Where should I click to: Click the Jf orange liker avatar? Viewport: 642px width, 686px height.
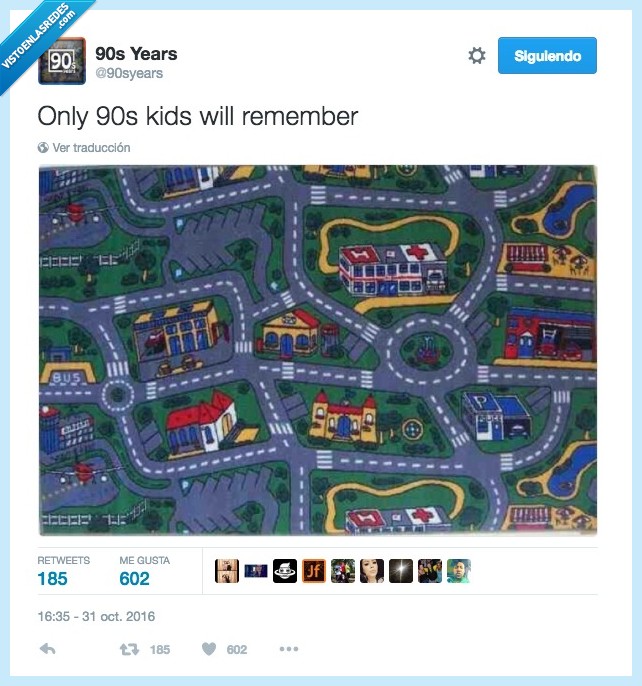(x=314, y=571)
